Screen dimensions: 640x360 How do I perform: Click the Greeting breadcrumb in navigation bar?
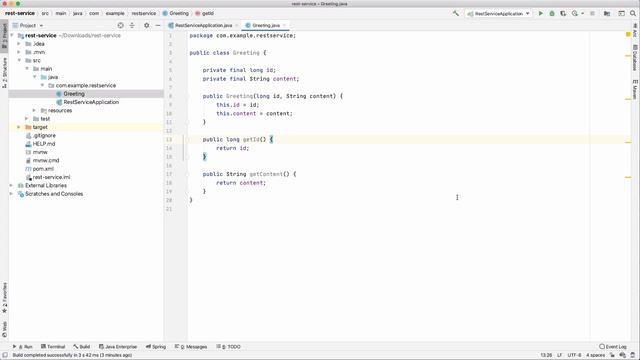pos(176,13)
